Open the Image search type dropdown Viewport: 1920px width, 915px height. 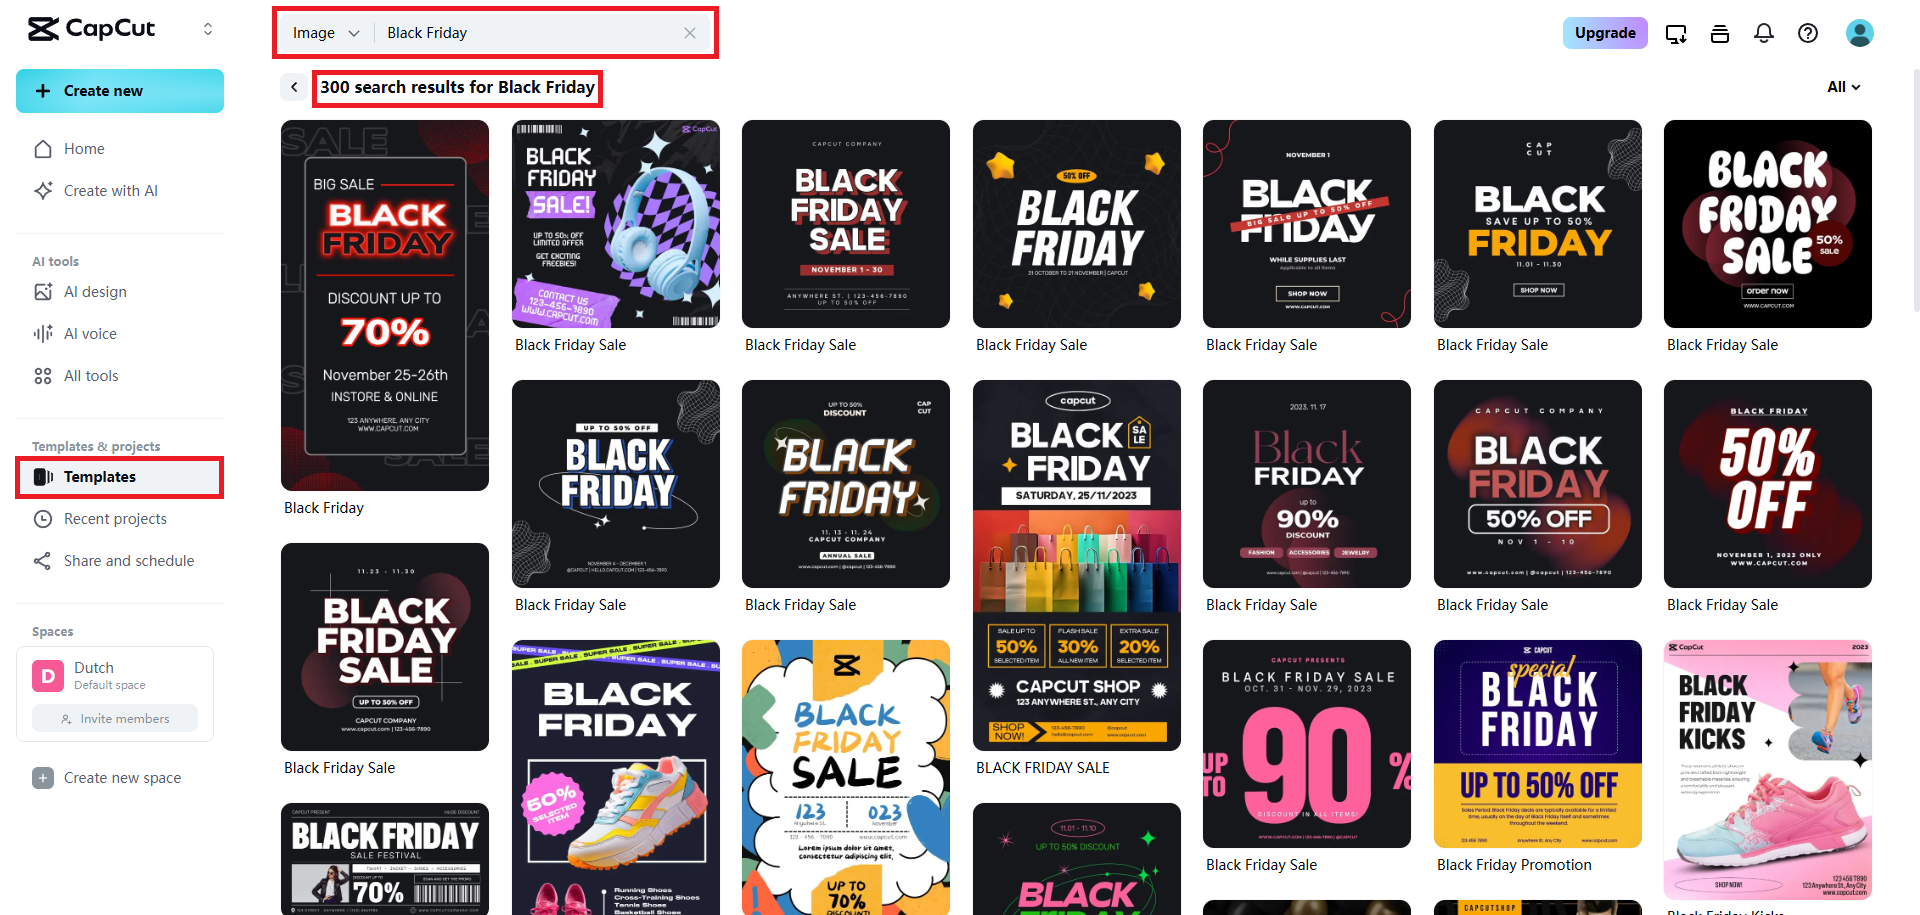326,33
